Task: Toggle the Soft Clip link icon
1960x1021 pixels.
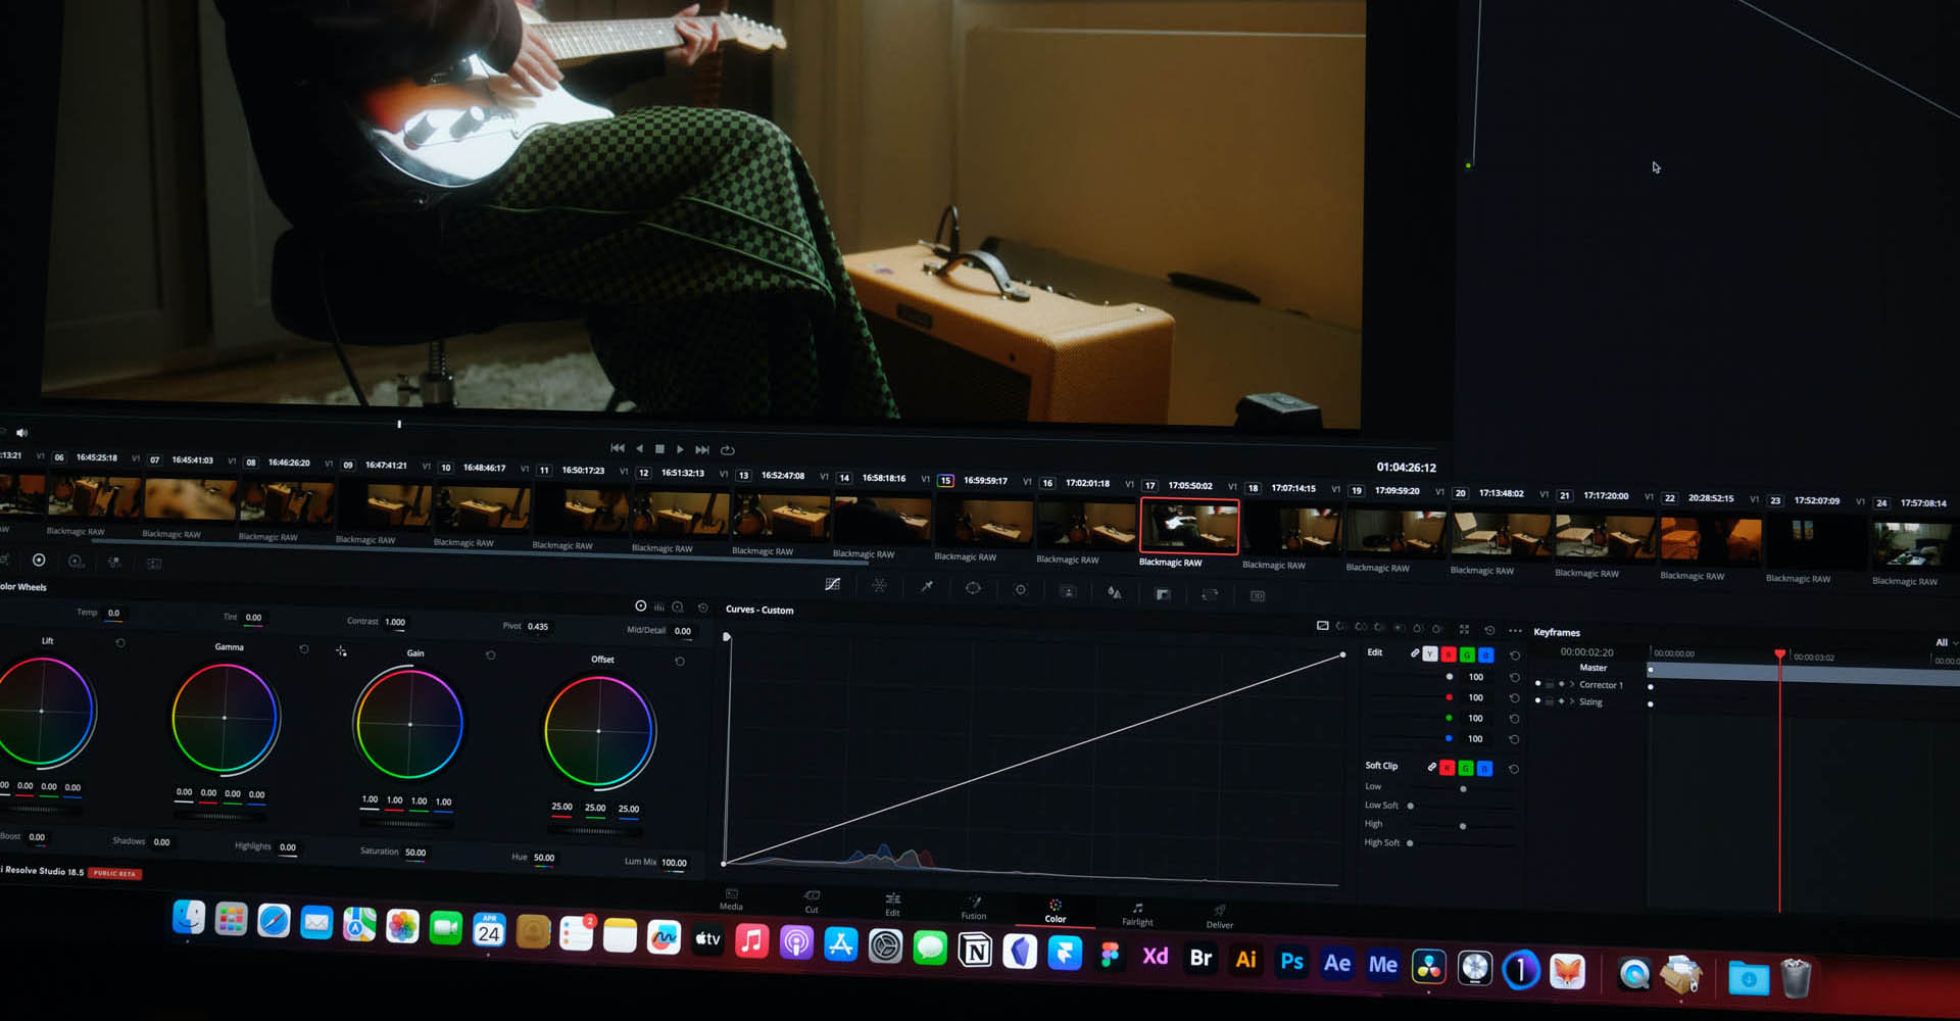Action: click(1431, 767)
